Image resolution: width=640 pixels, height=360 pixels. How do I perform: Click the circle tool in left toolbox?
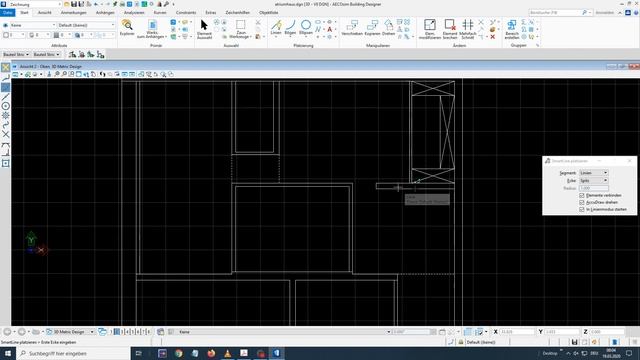(6, 106)
